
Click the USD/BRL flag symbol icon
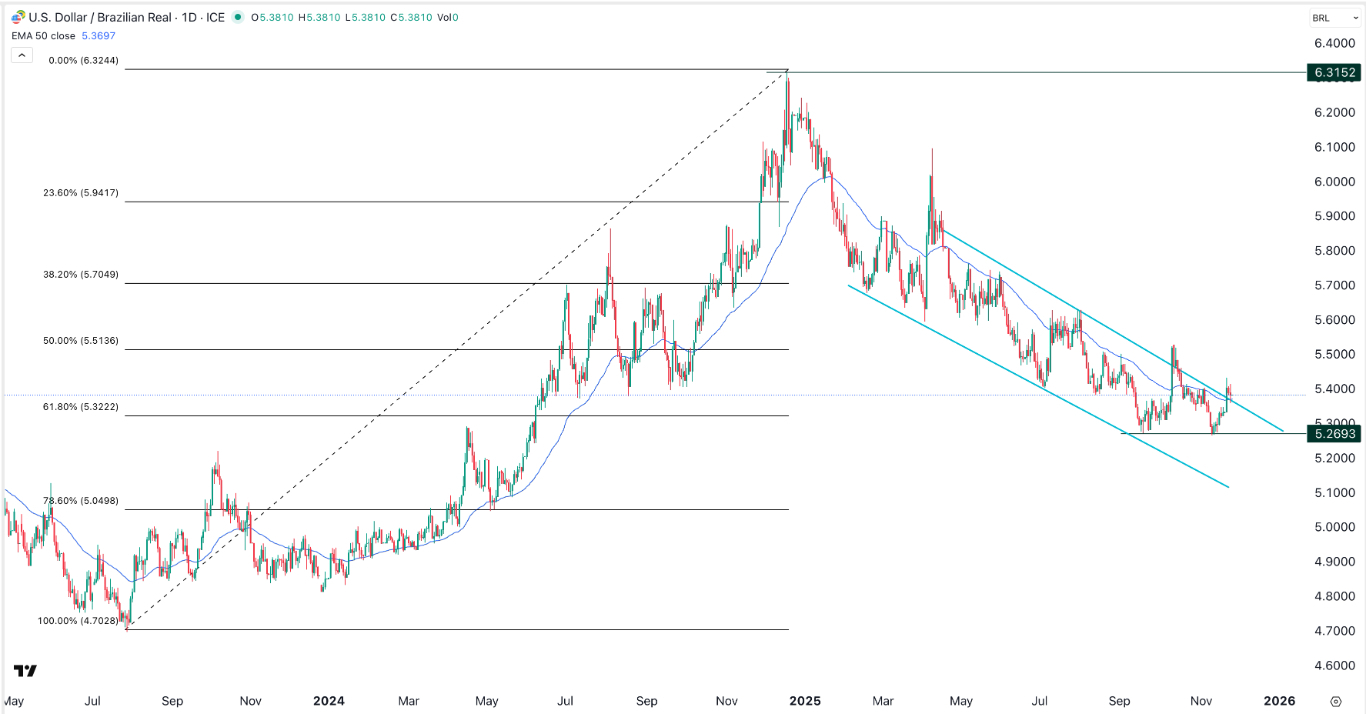click(17, 17)
